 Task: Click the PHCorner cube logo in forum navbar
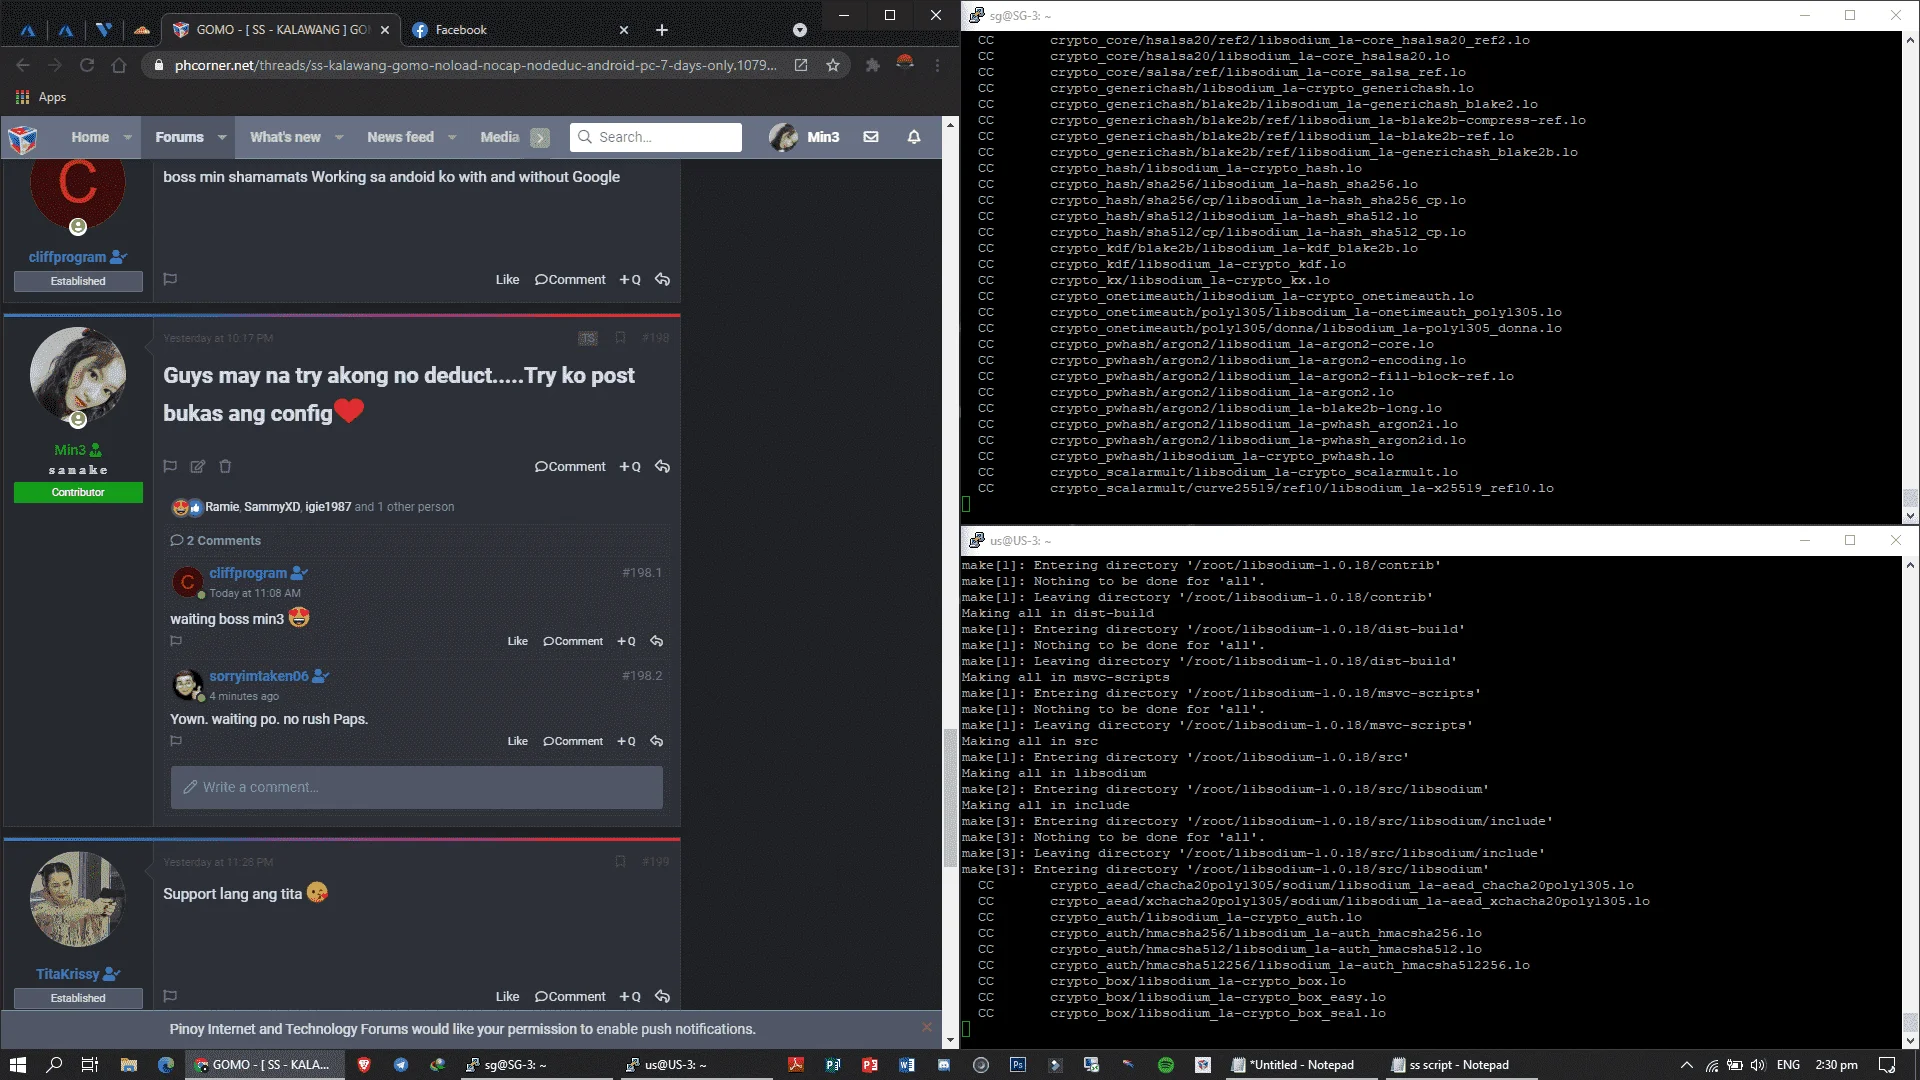[22, 138]
